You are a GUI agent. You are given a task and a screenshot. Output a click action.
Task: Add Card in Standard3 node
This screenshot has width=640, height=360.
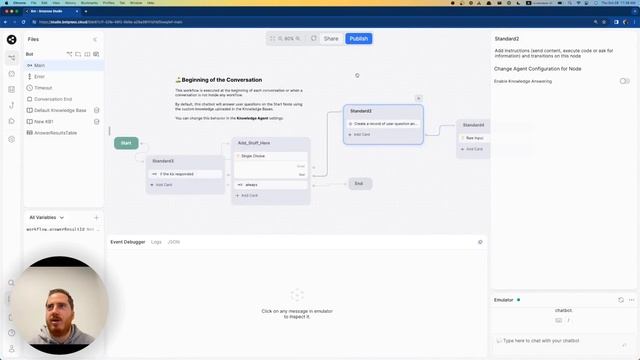coord(162,185)
